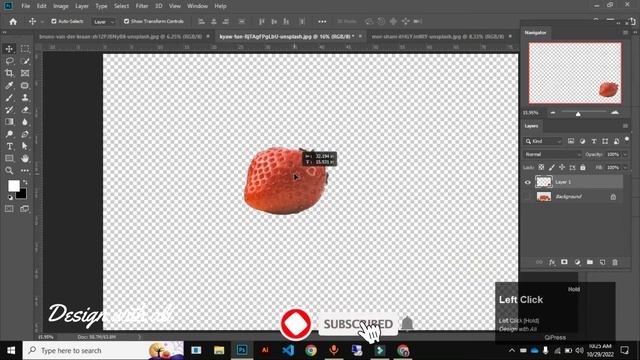The height and width of the screenshot is (360, 640).
Task: Select the Gradient tool
Action: coord(9,122)
